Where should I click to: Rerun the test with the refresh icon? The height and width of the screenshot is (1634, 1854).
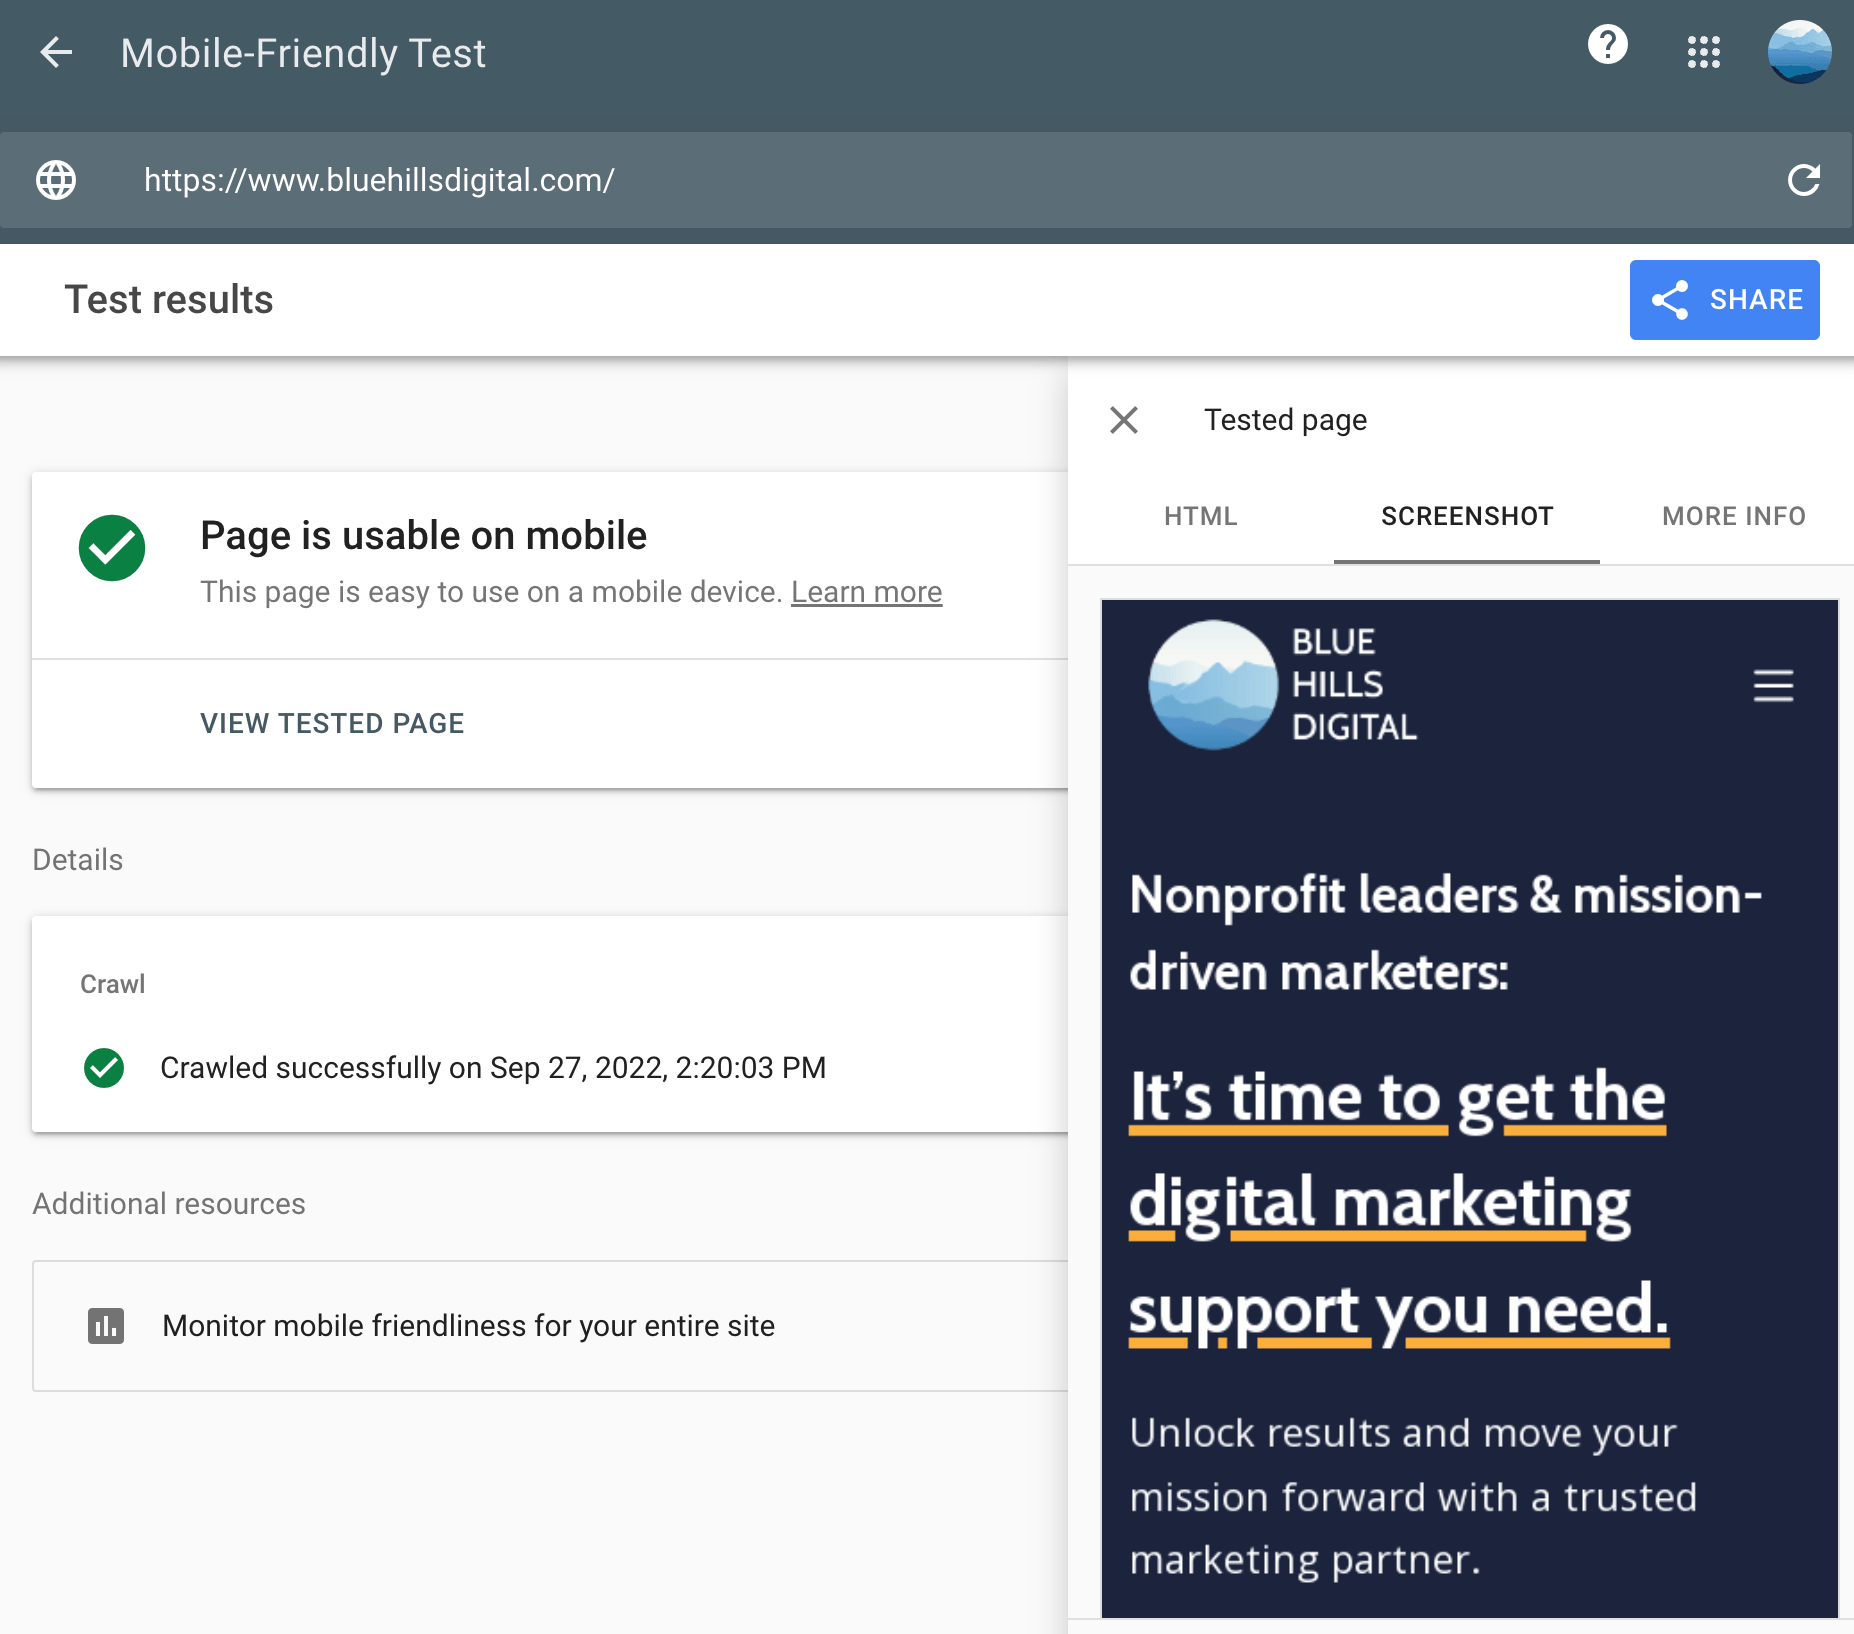click(1805, 181)
